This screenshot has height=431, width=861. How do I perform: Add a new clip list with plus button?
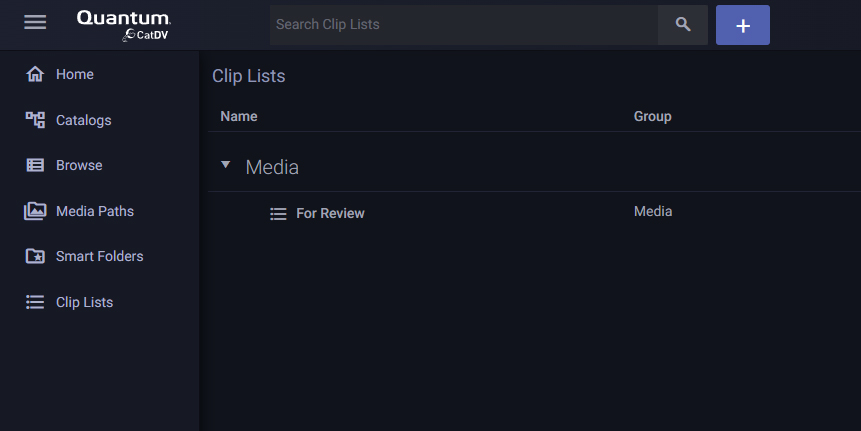[742, 25]
